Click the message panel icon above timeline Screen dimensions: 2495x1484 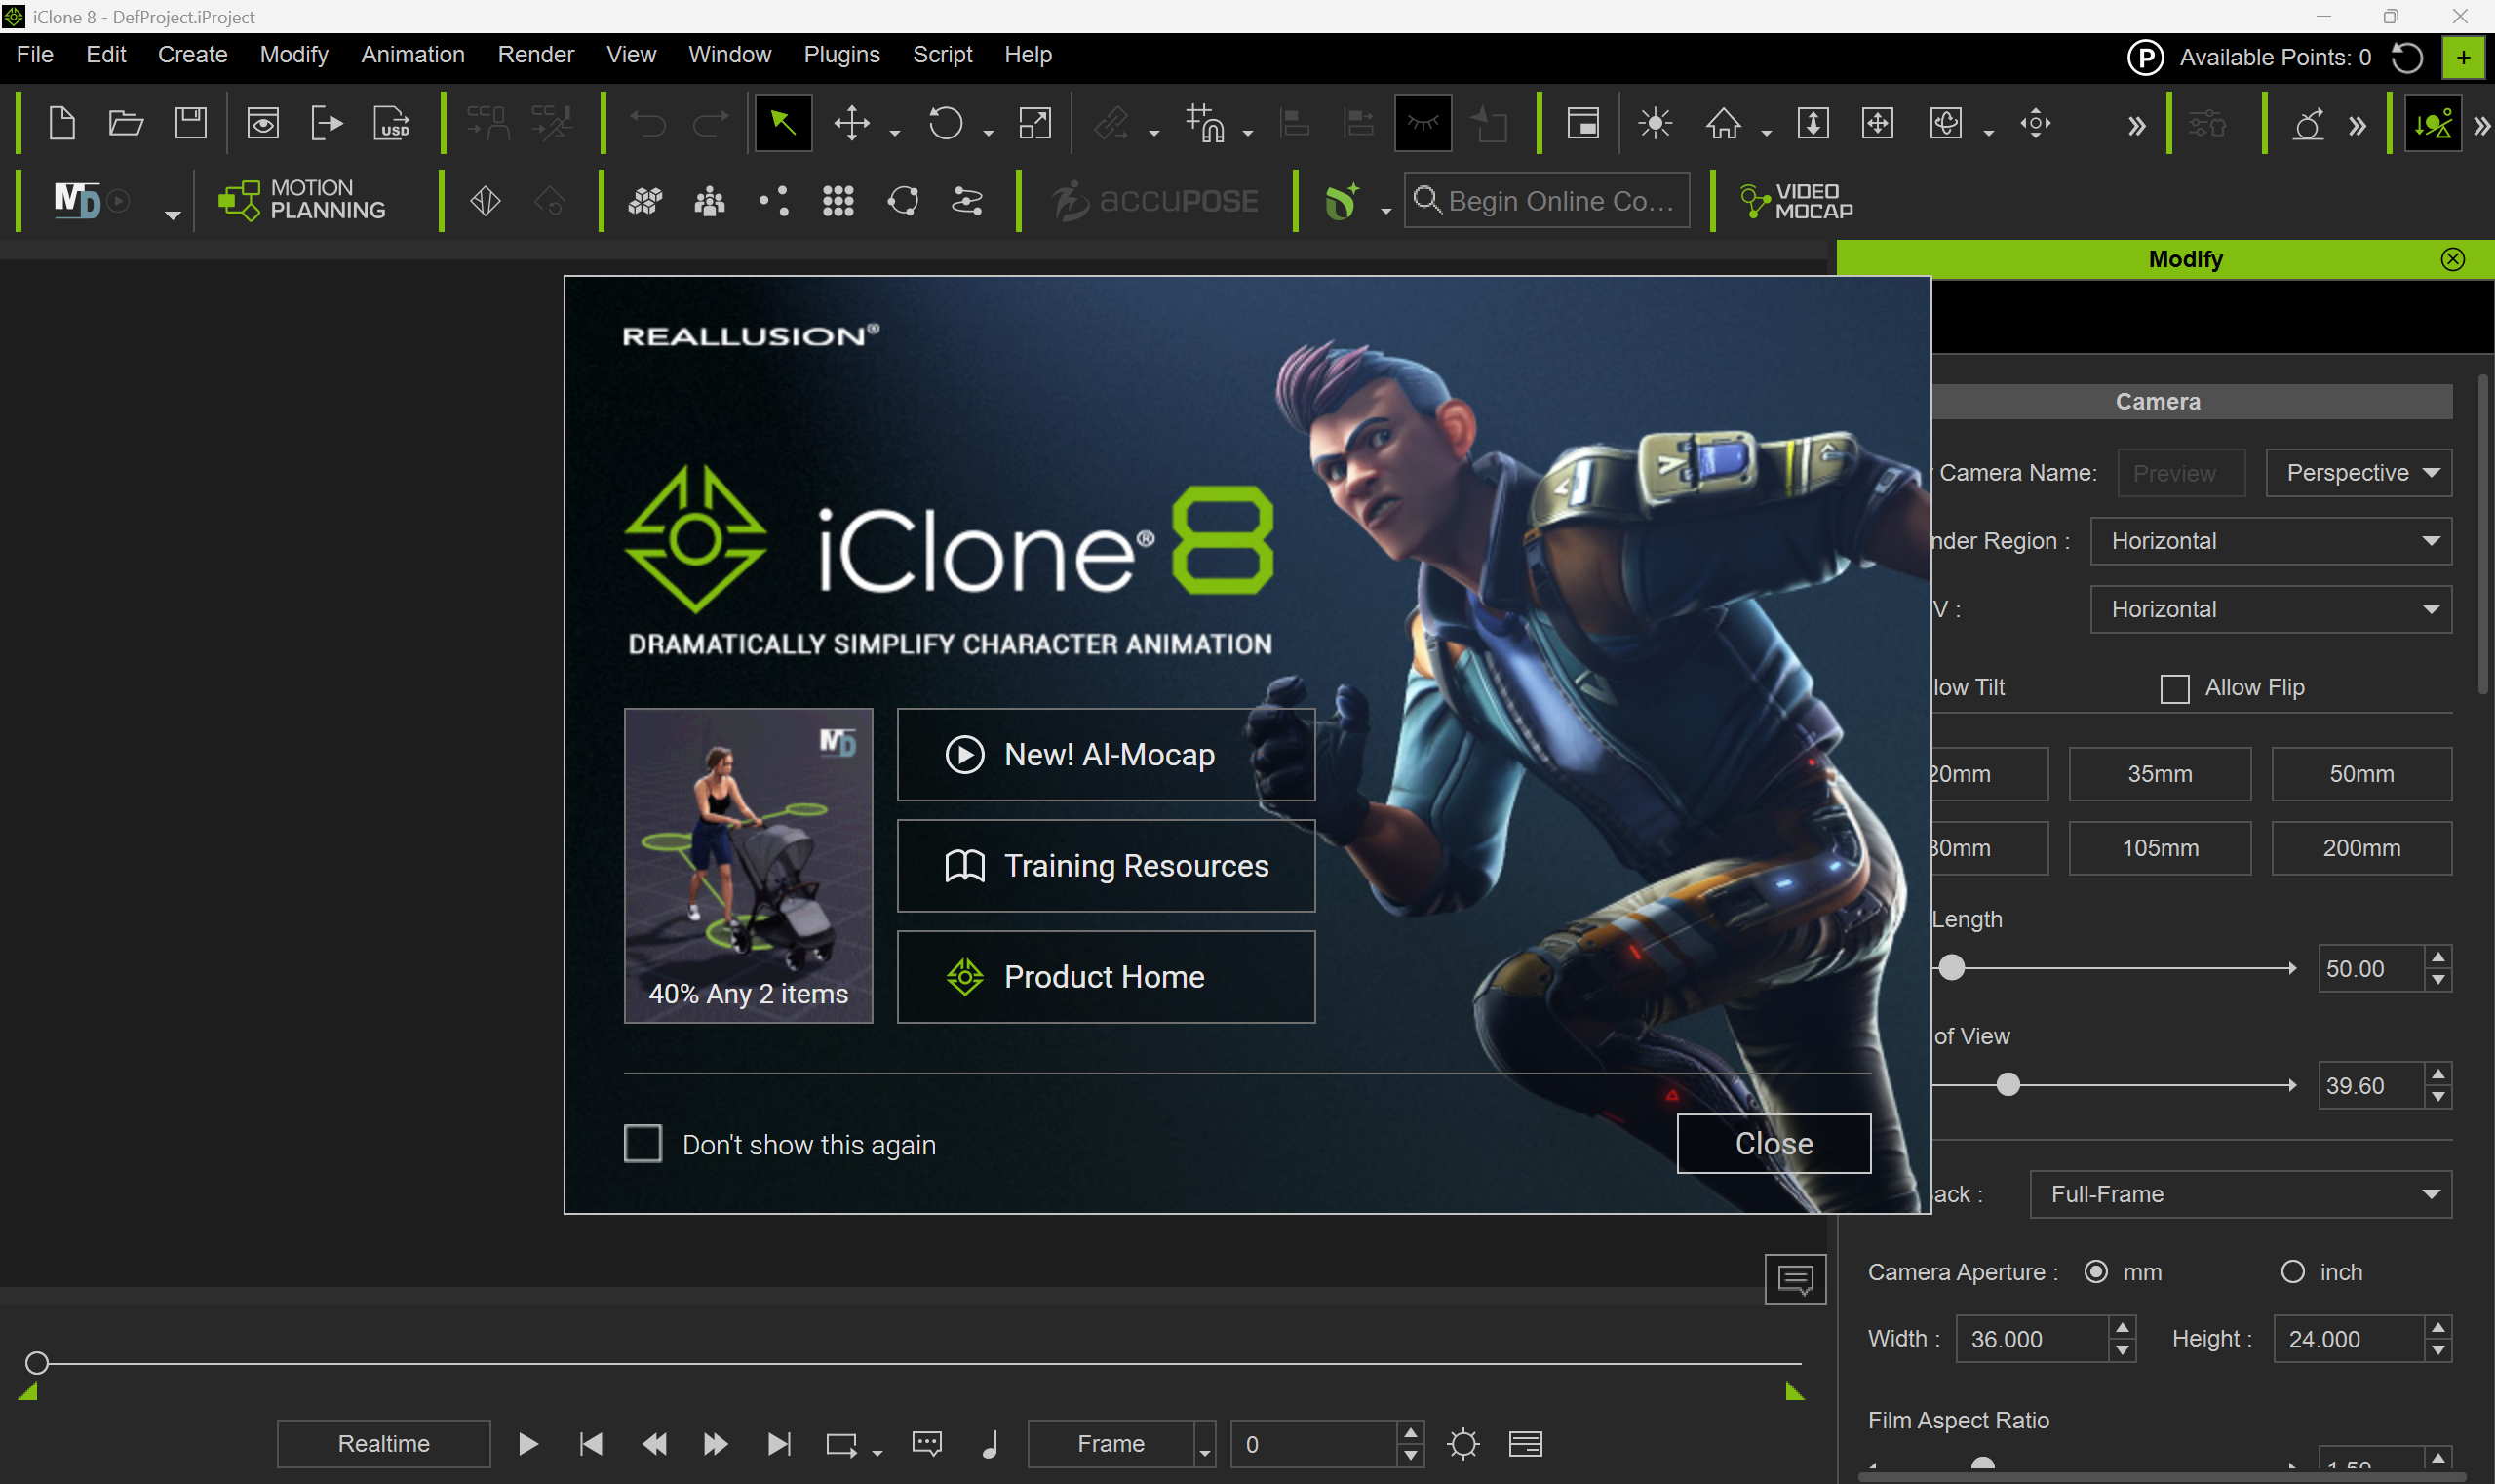[1796, 1279]
